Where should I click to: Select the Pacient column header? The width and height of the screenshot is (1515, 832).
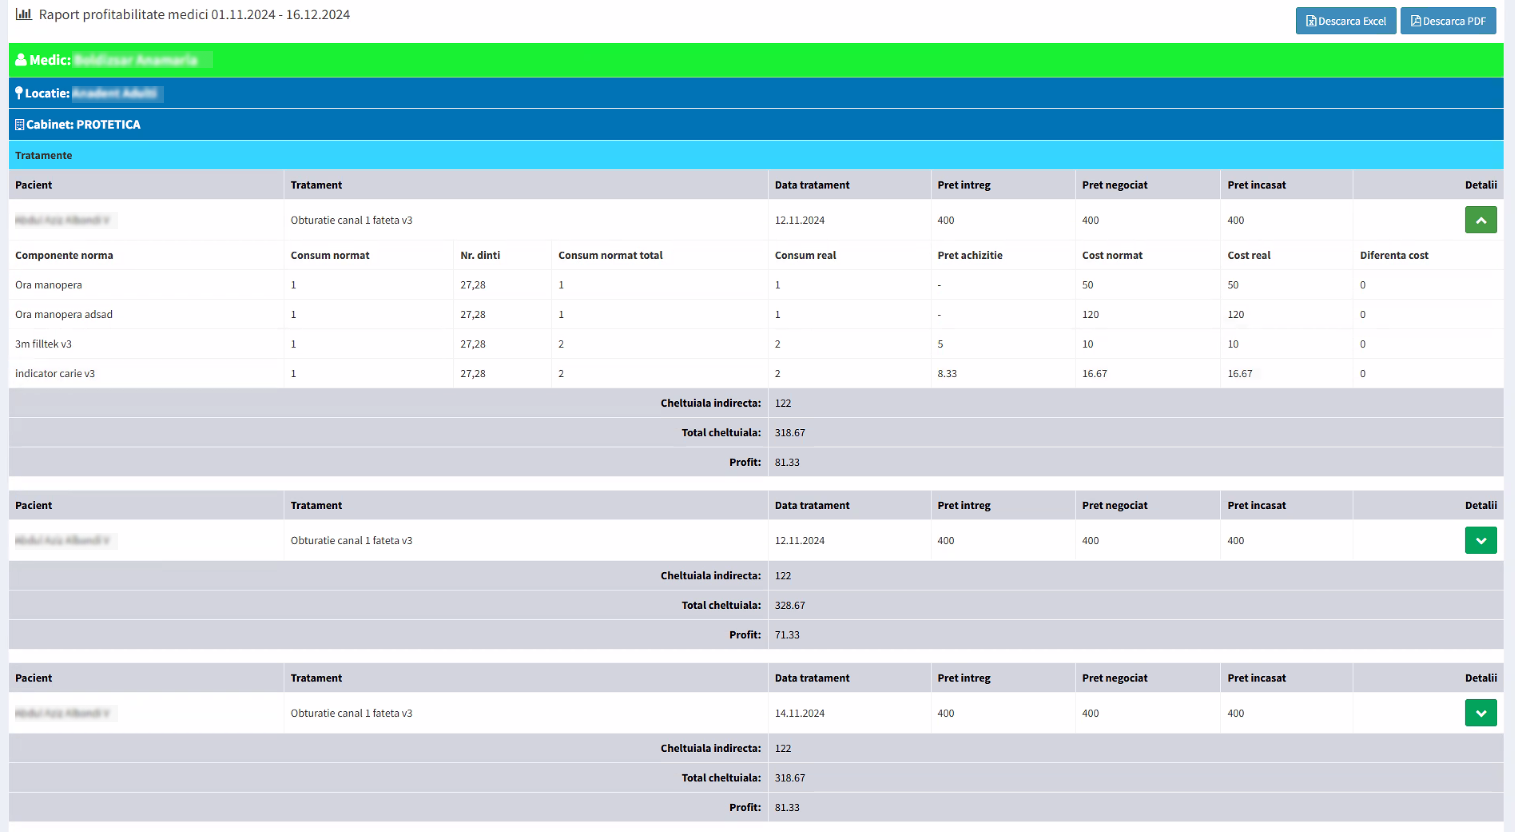(x=33, y=185)
